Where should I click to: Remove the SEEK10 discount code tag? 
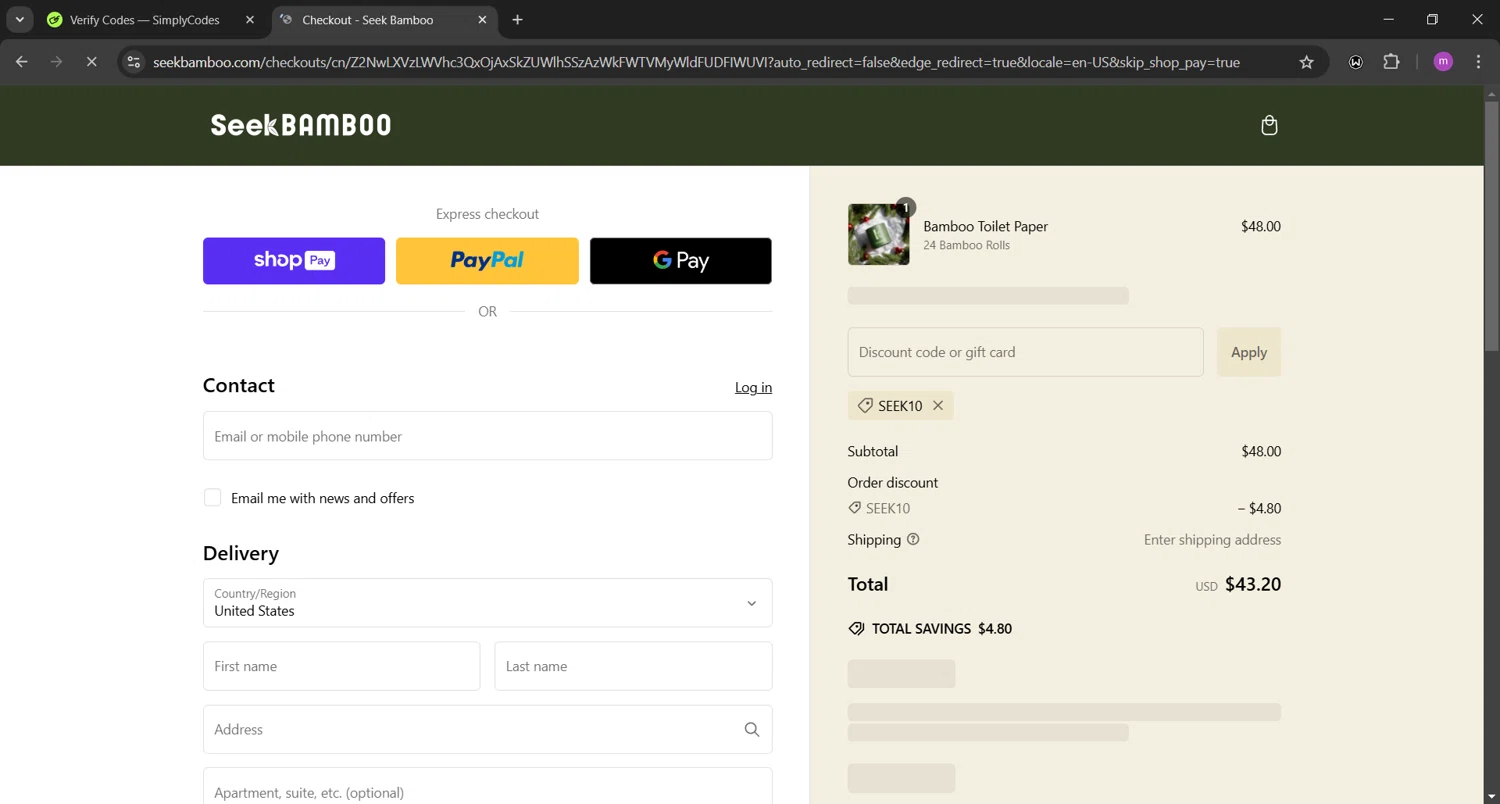tap(938, 406)
